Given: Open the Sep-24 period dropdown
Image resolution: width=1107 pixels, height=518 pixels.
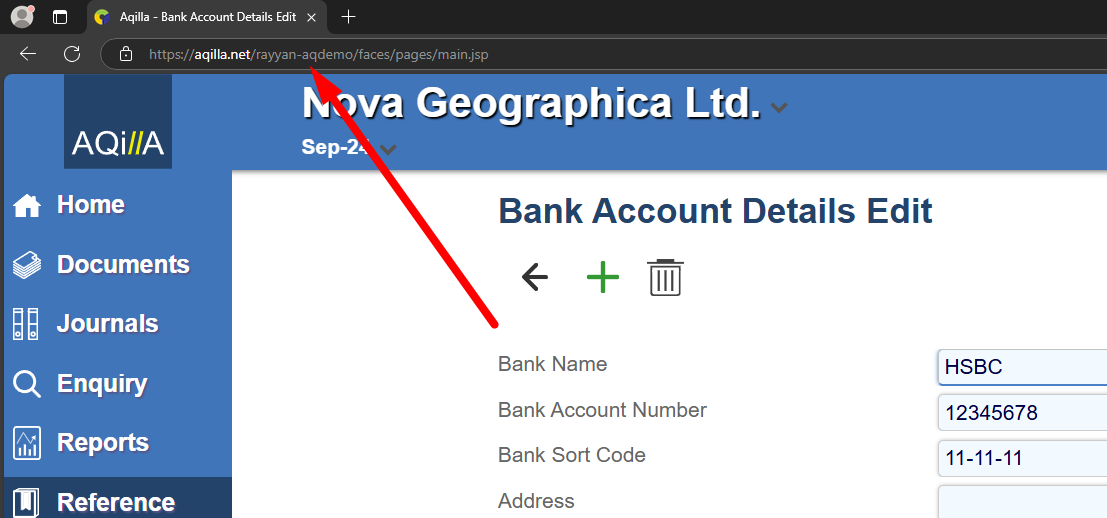Looking at the screenshot, I should 388,150.
